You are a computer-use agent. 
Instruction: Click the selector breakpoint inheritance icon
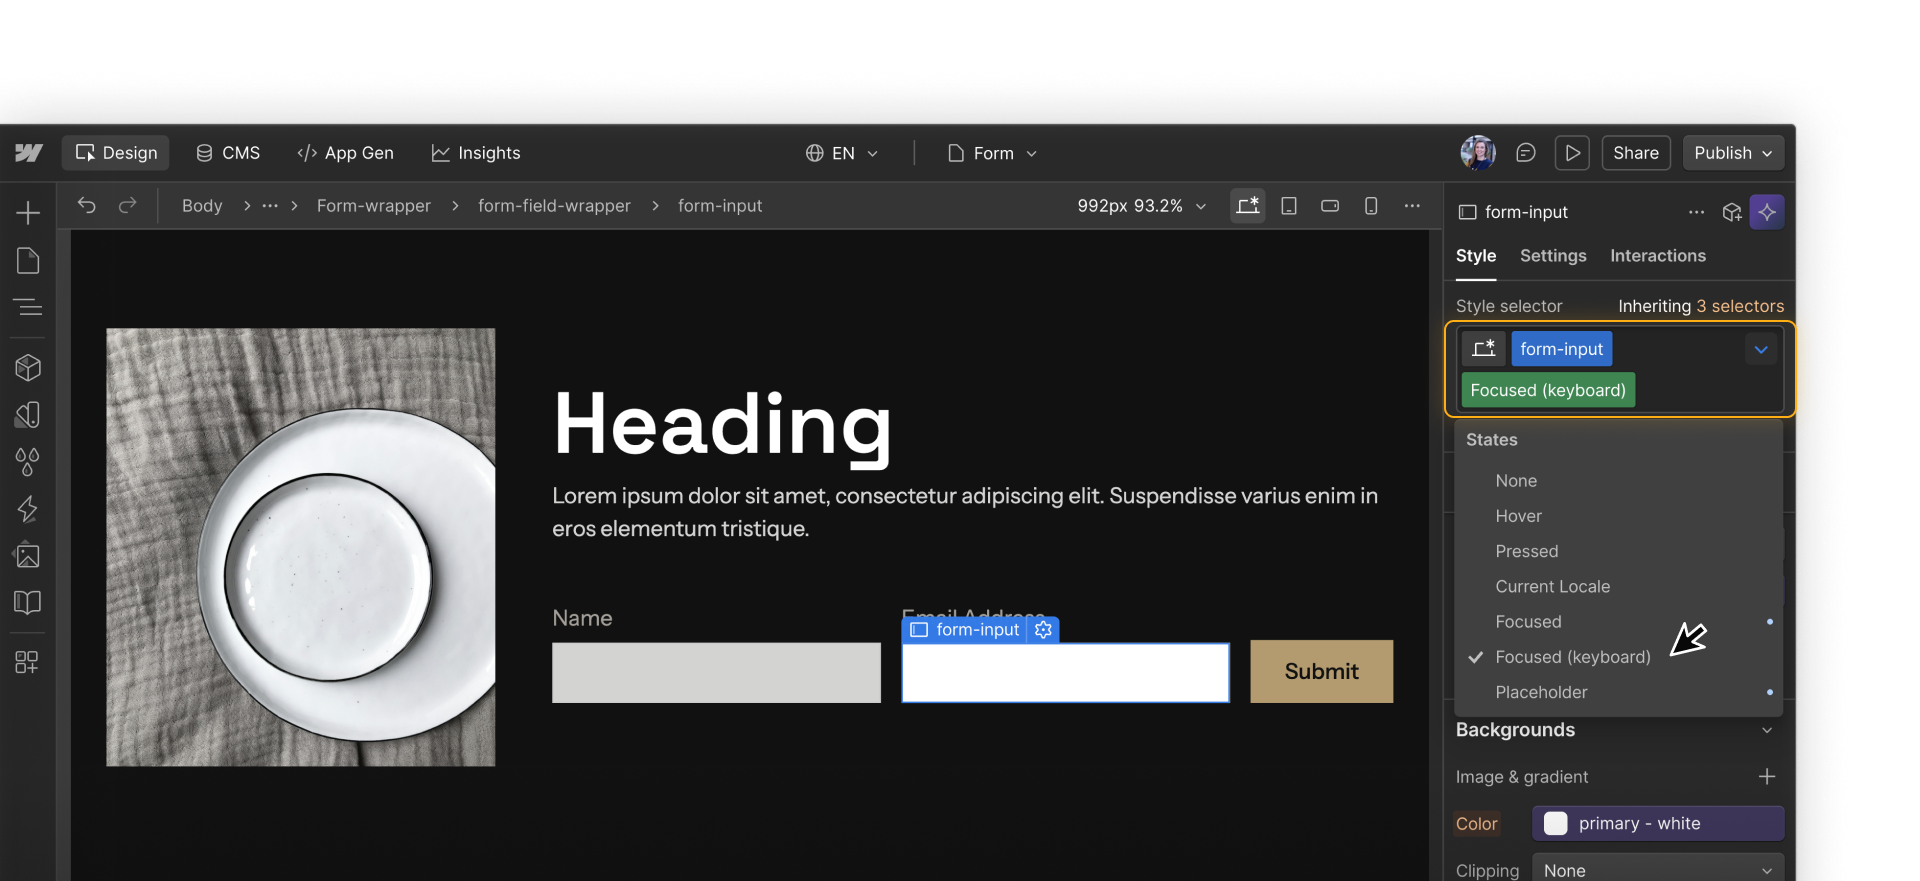(x=1484, y=349)
